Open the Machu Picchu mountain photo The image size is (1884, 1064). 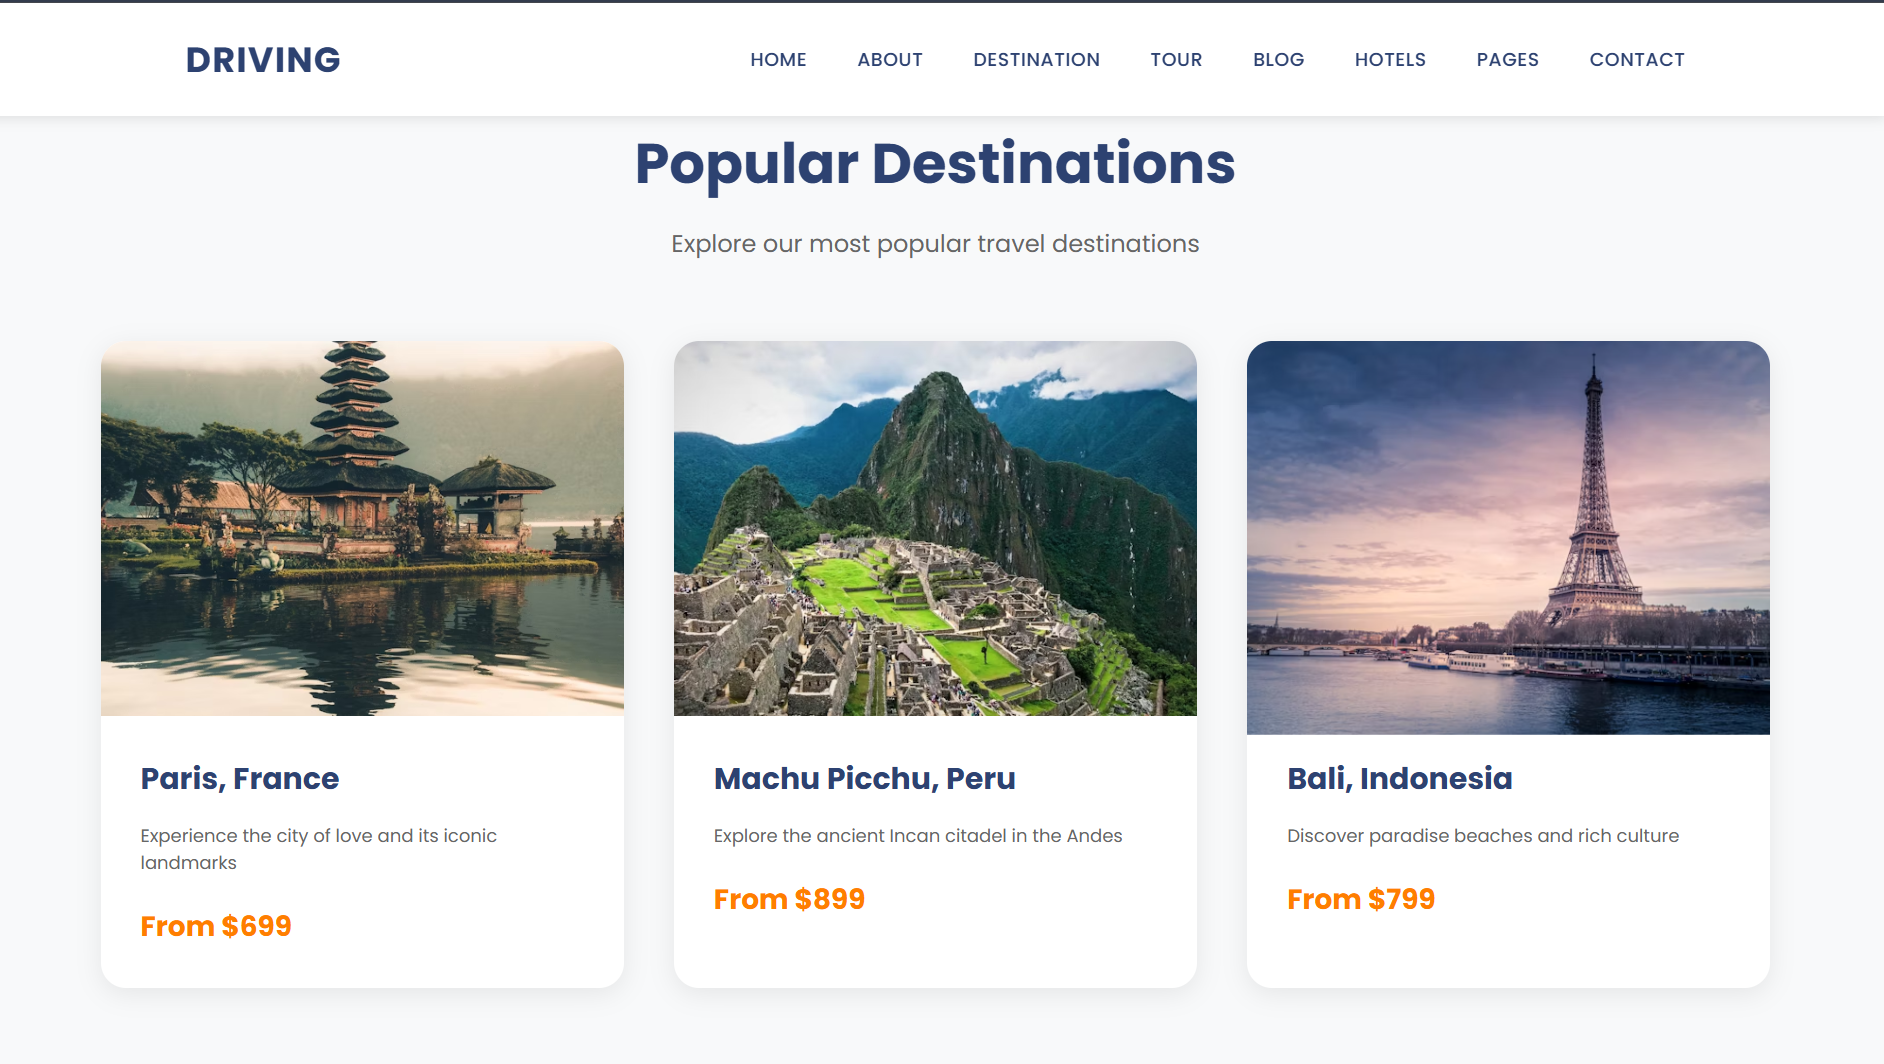coord(935,528)
